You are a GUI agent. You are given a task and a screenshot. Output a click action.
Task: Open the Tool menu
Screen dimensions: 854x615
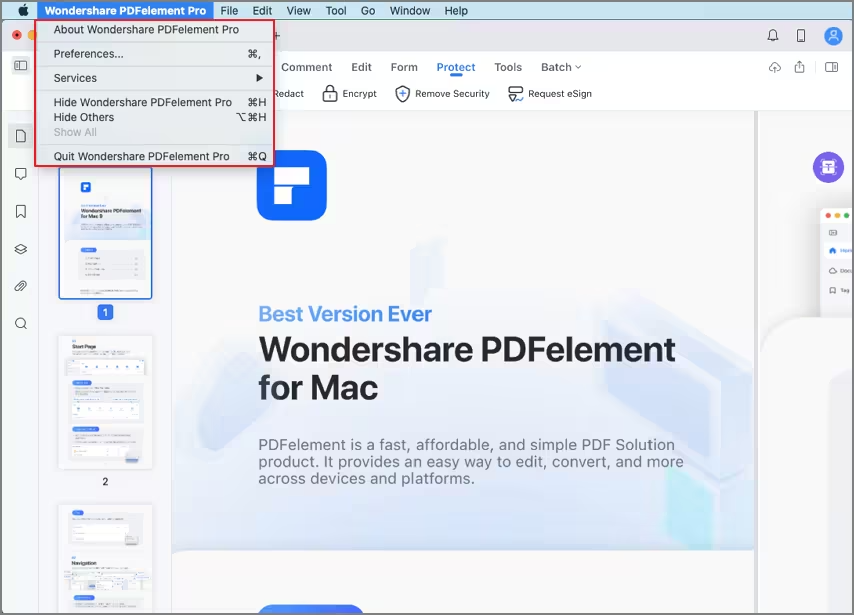tap(336, 10)
